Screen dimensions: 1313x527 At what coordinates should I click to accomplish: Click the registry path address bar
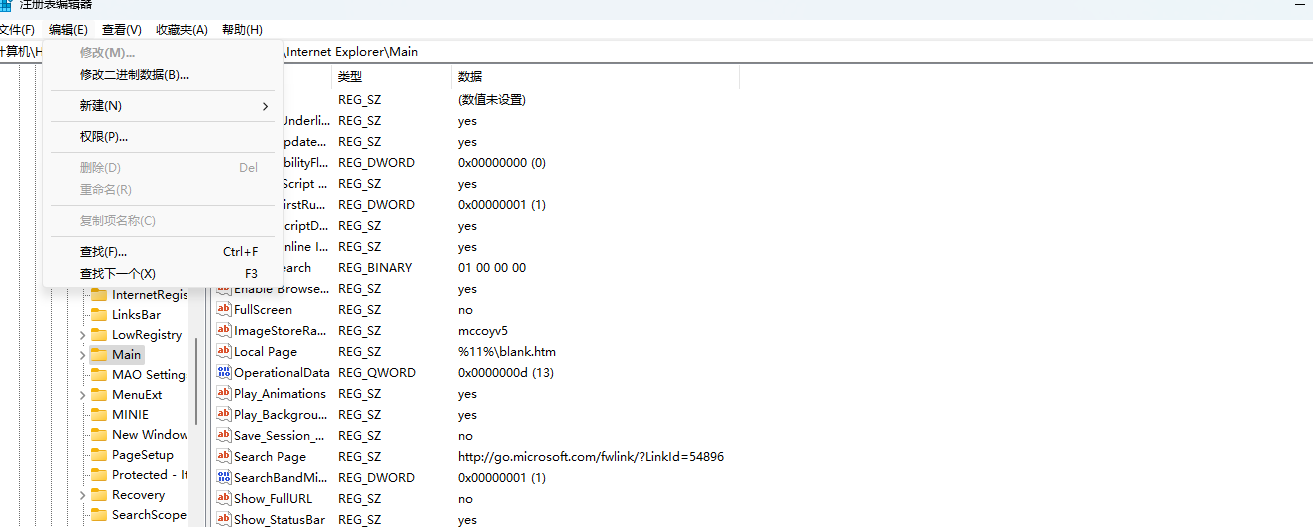656,52
